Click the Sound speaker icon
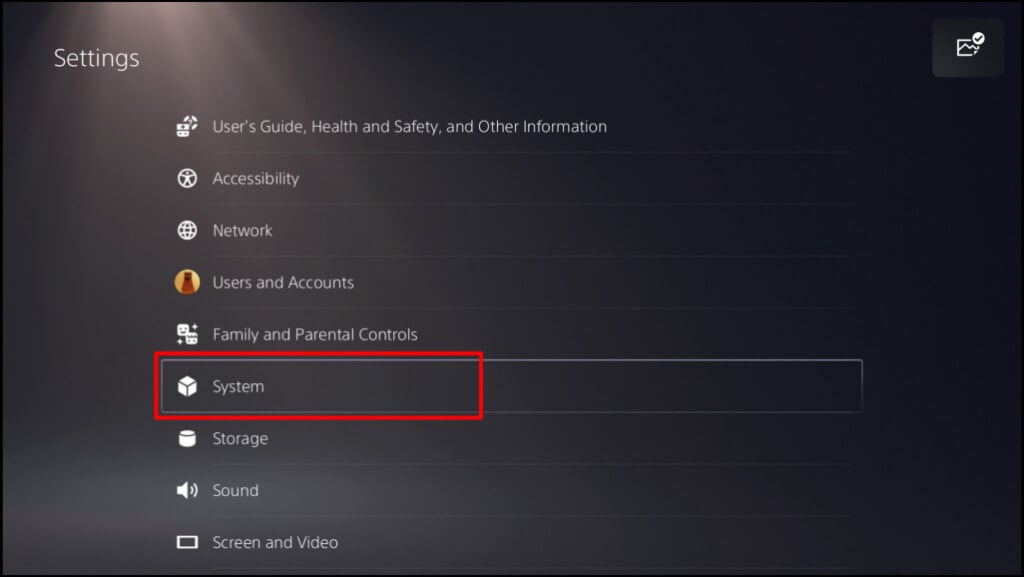Image resolution: width=1024 pixels, height=577 pixels. pos(187,491)
